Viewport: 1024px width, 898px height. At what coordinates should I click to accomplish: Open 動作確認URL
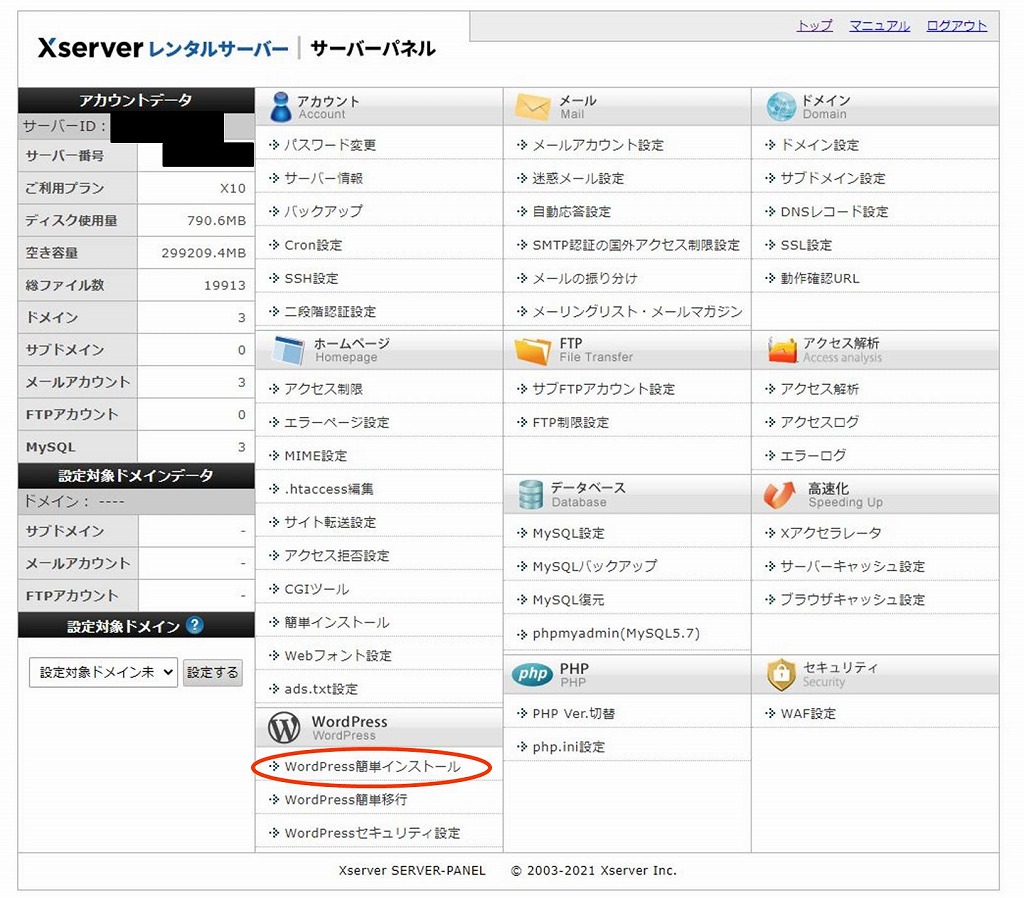click(x=820, y=278)
